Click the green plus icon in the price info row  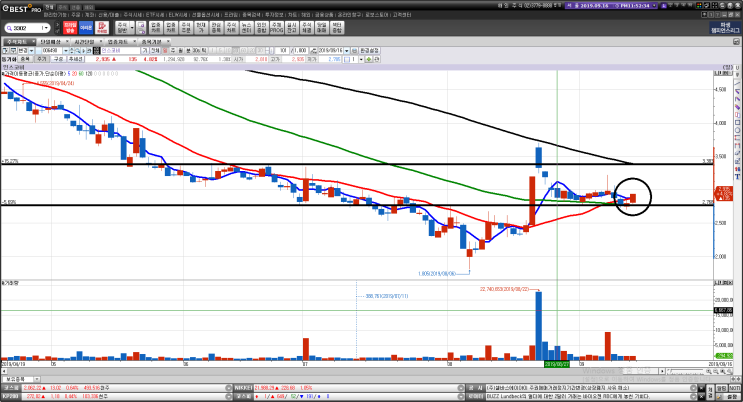point(368,59)
